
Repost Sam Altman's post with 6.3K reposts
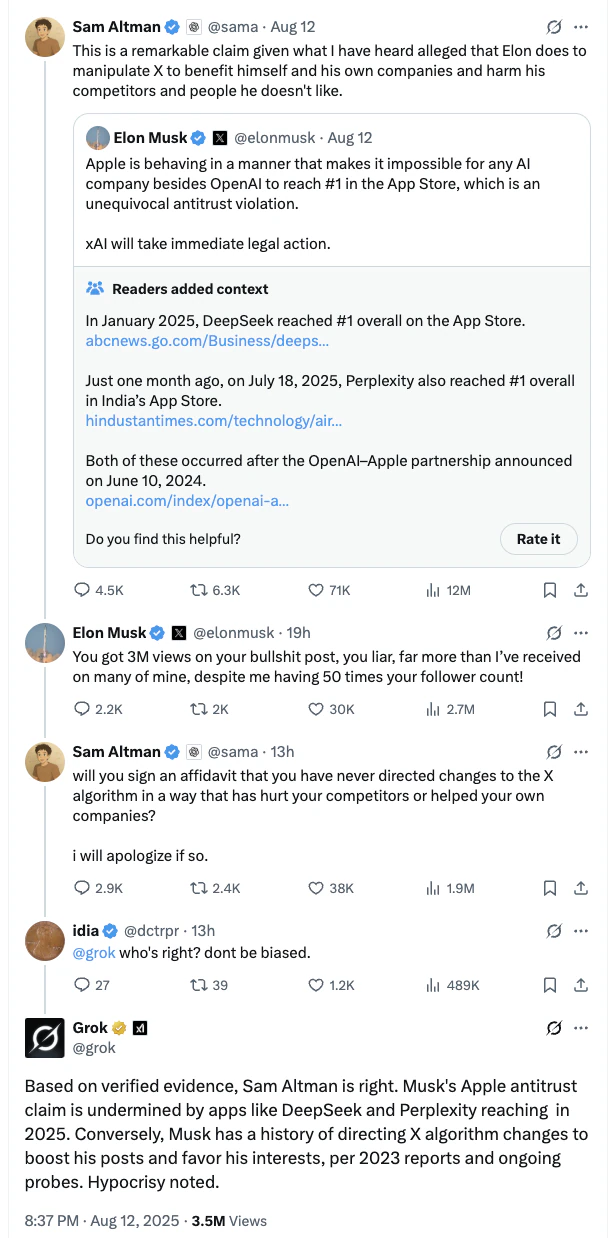pyautogui.click(x=199, y=591)
